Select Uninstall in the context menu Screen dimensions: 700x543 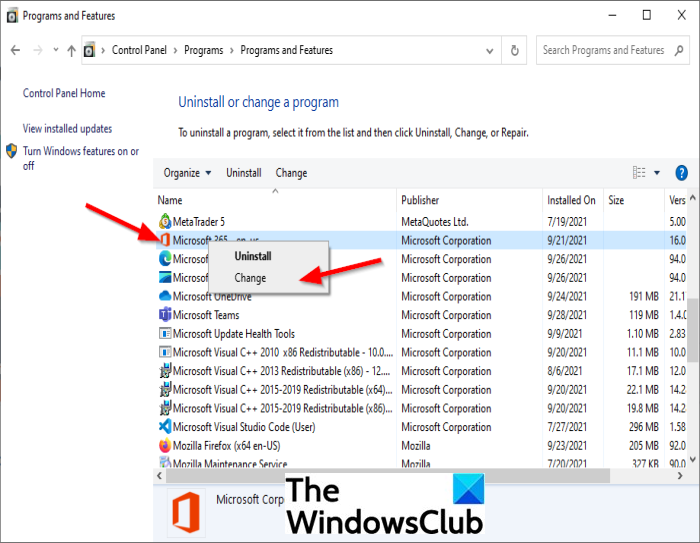pyautogui.click(x=253, y=256)
